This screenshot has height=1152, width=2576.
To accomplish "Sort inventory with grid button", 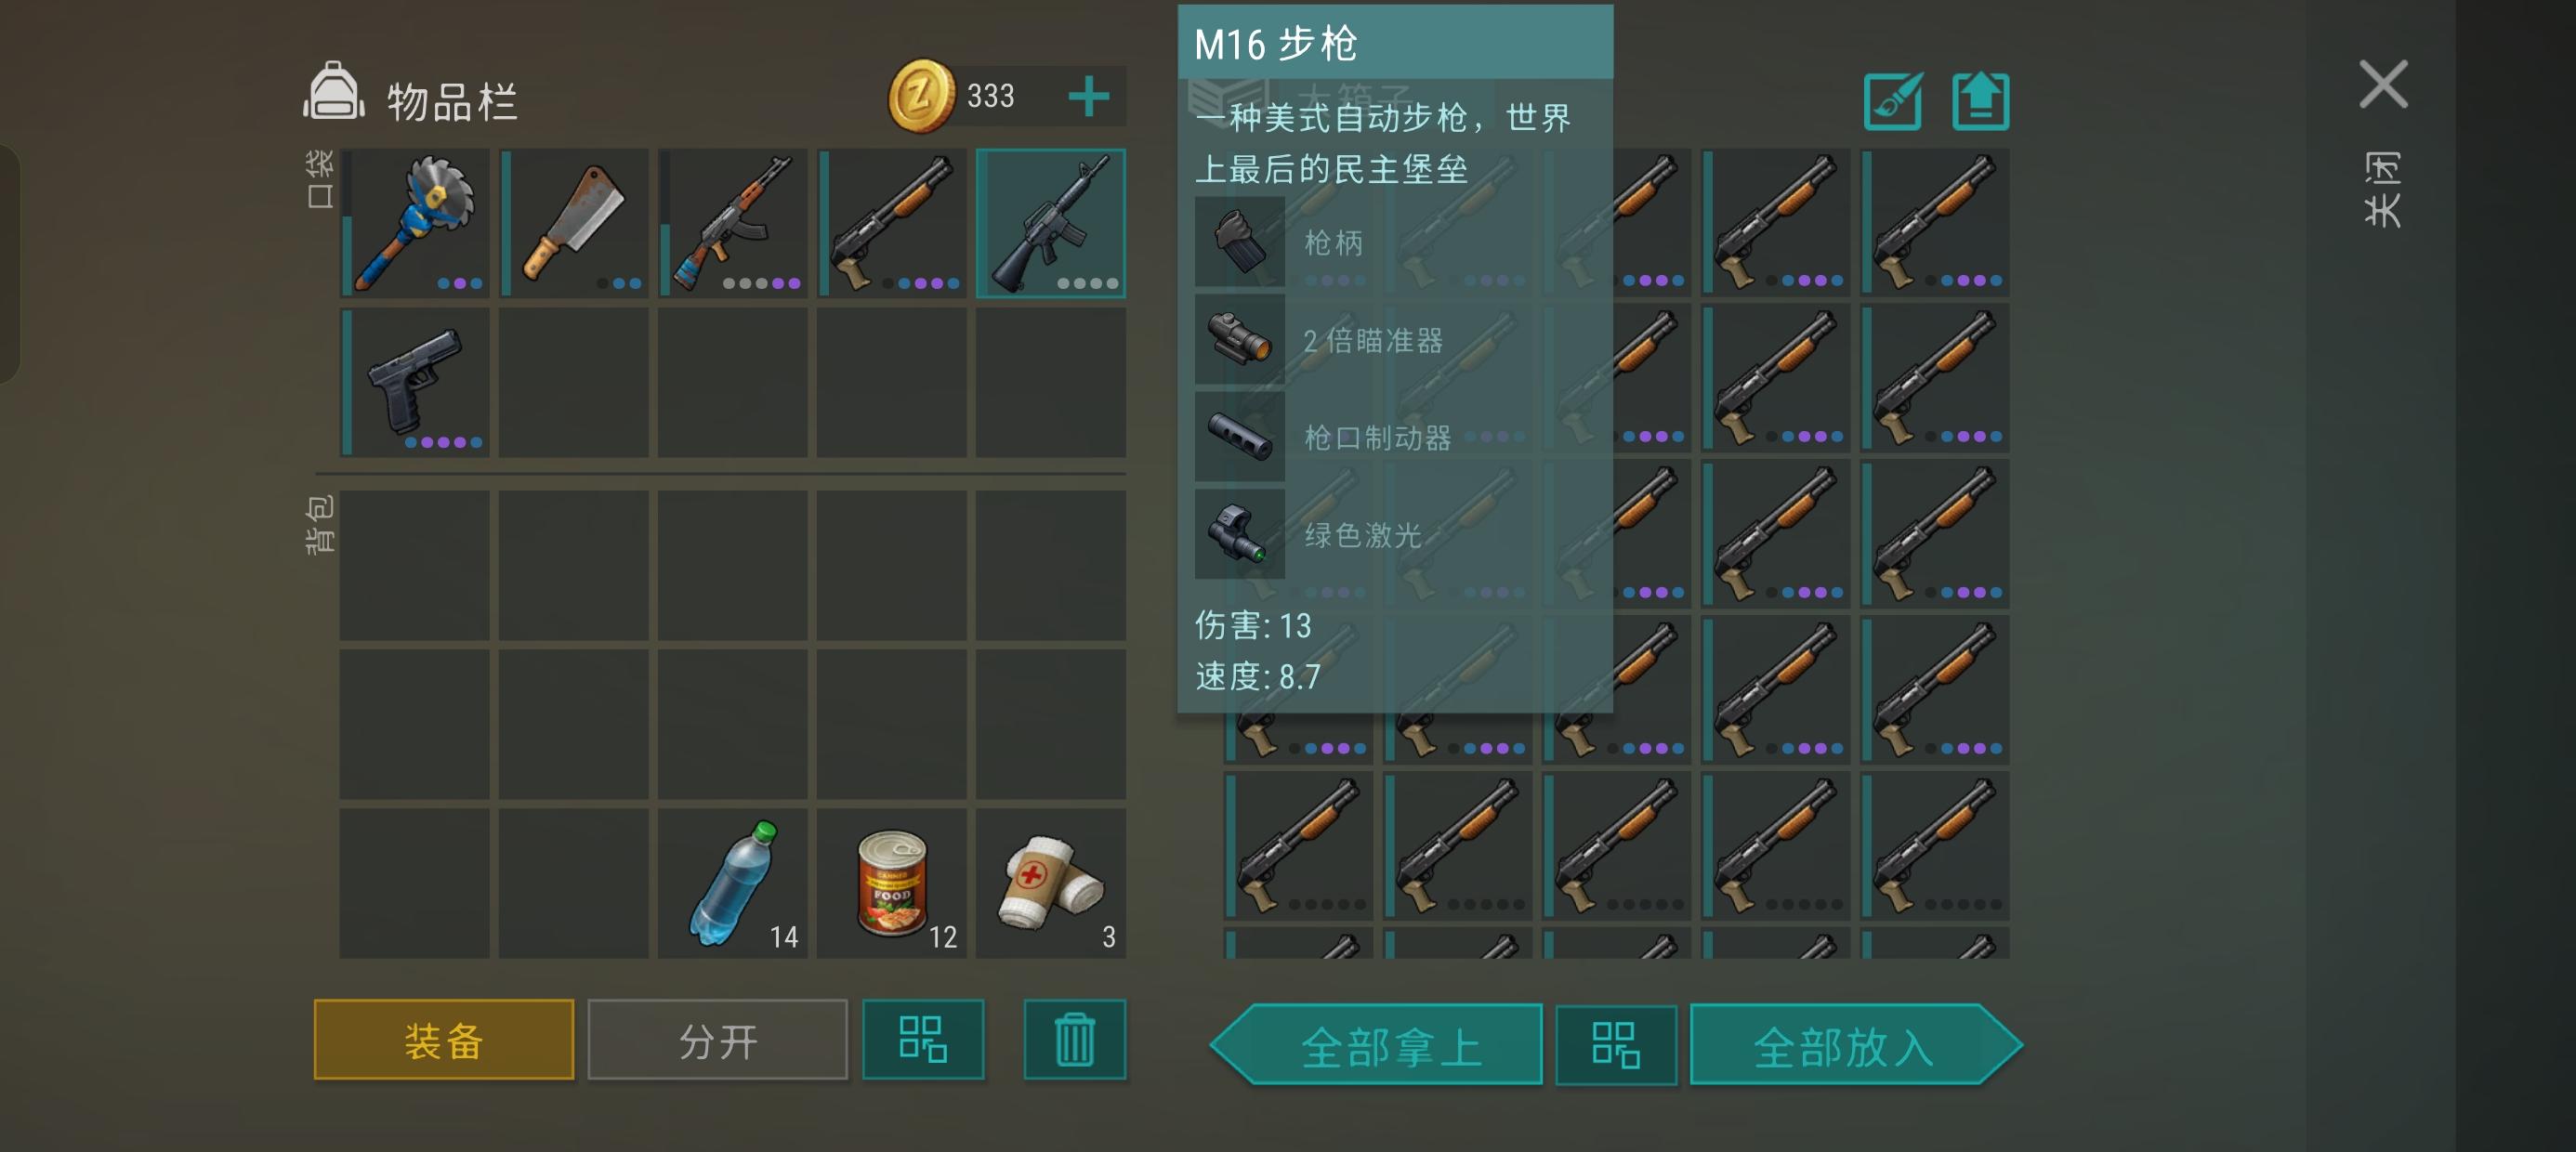I will [923, 1039].
